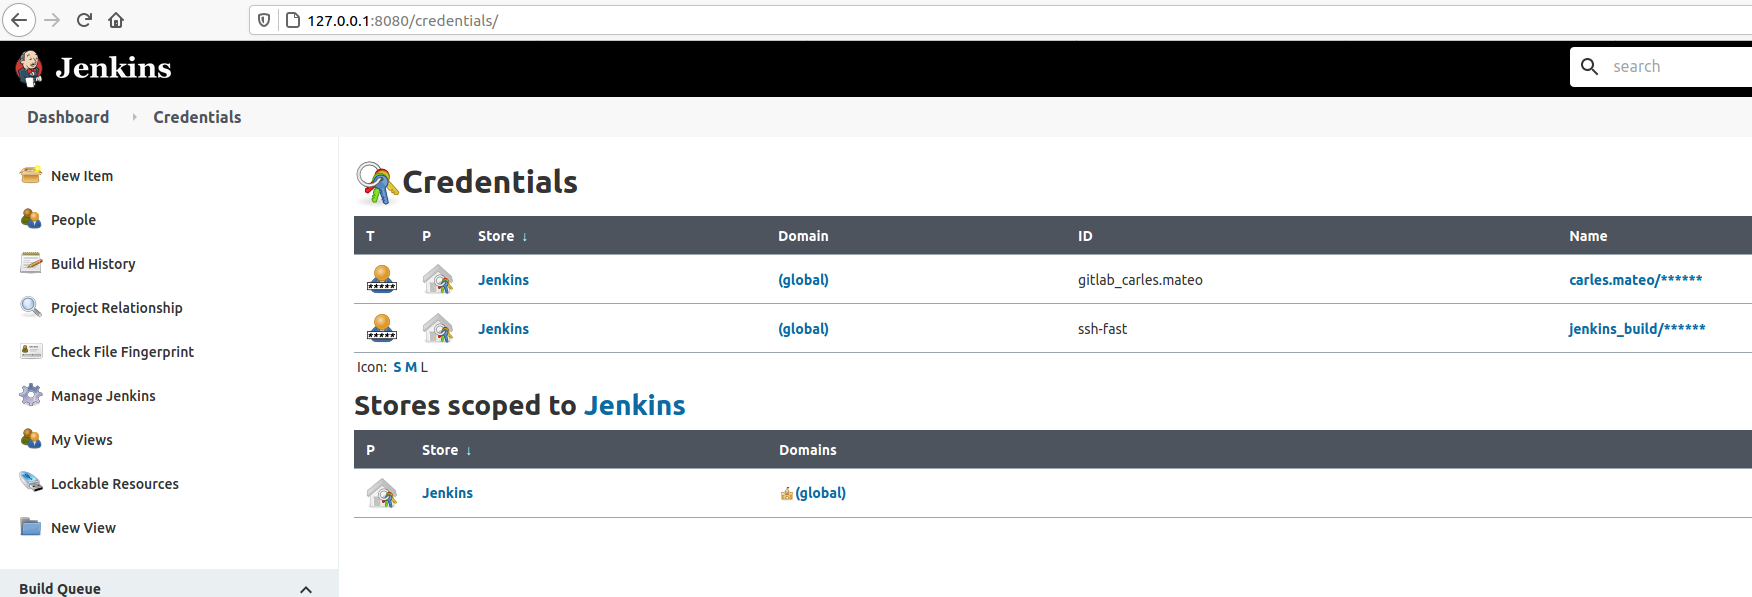1752x597 pixels.
Task: Click the Lockable Resources icon
Action: click(31, 483)
